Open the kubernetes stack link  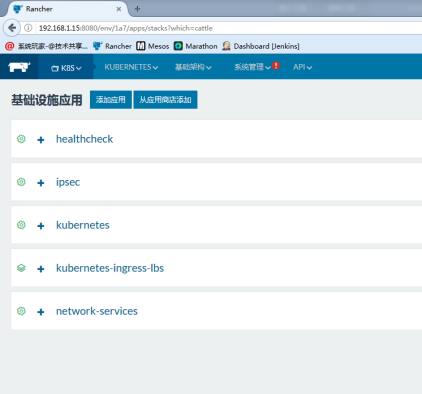(x=83, y=225)
